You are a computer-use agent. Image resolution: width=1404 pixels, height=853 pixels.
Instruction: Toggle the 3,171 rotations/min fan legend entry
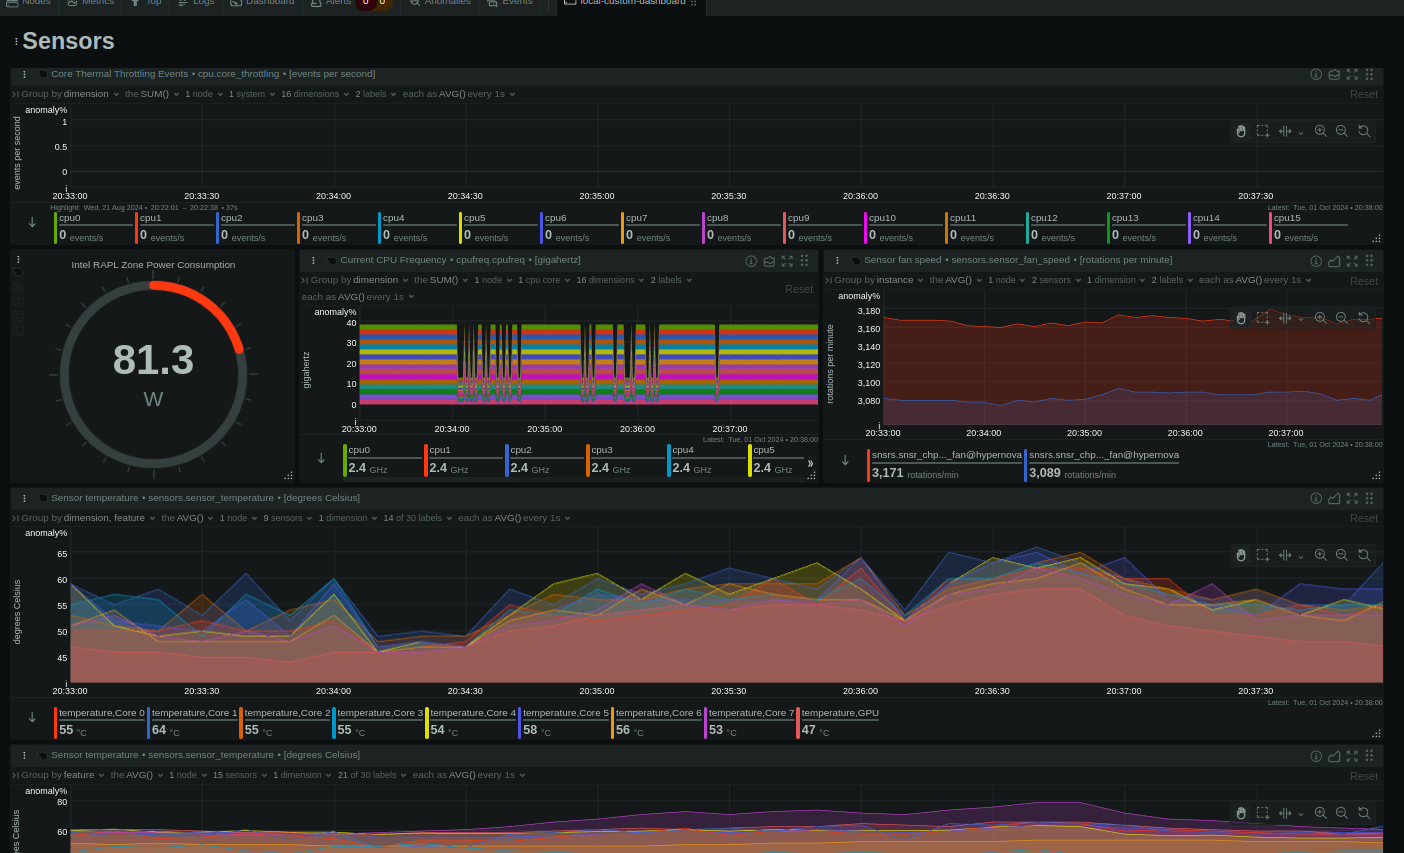(x=945, y=465)
